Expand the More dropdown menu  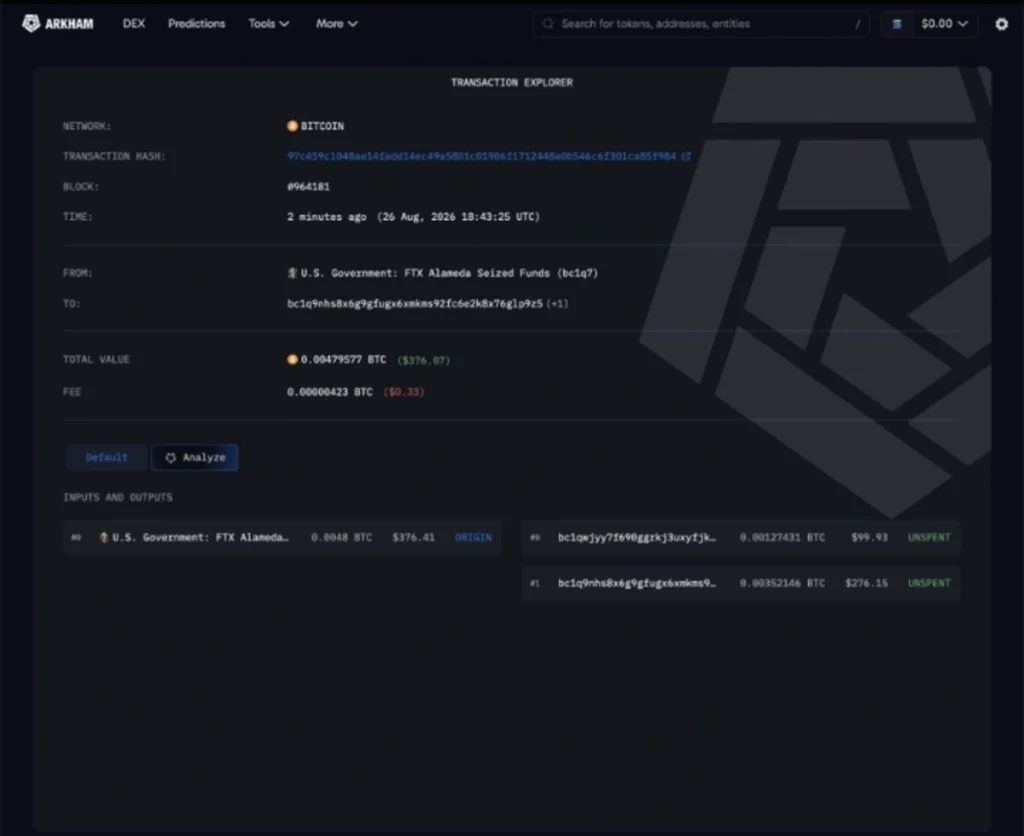click(336, 24)
